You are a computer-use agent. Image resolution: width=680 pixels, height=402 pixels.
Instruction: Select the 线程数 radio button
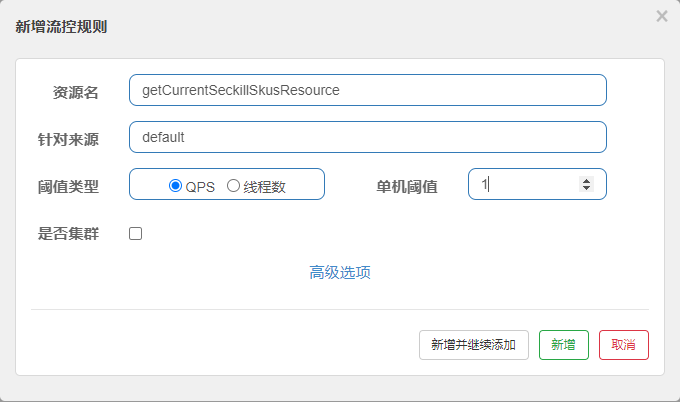click(x=233, y=186)
